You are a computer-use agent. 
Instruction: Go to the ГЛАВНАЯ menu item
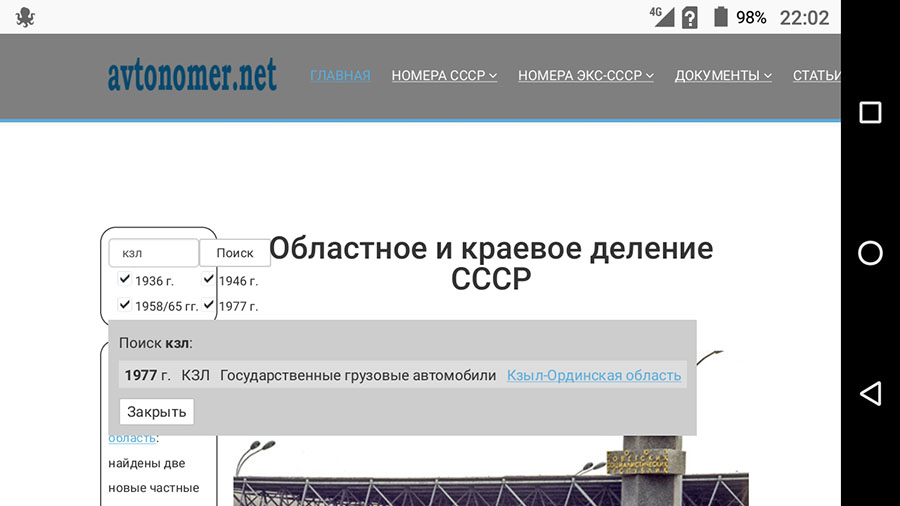click(340, 76)
